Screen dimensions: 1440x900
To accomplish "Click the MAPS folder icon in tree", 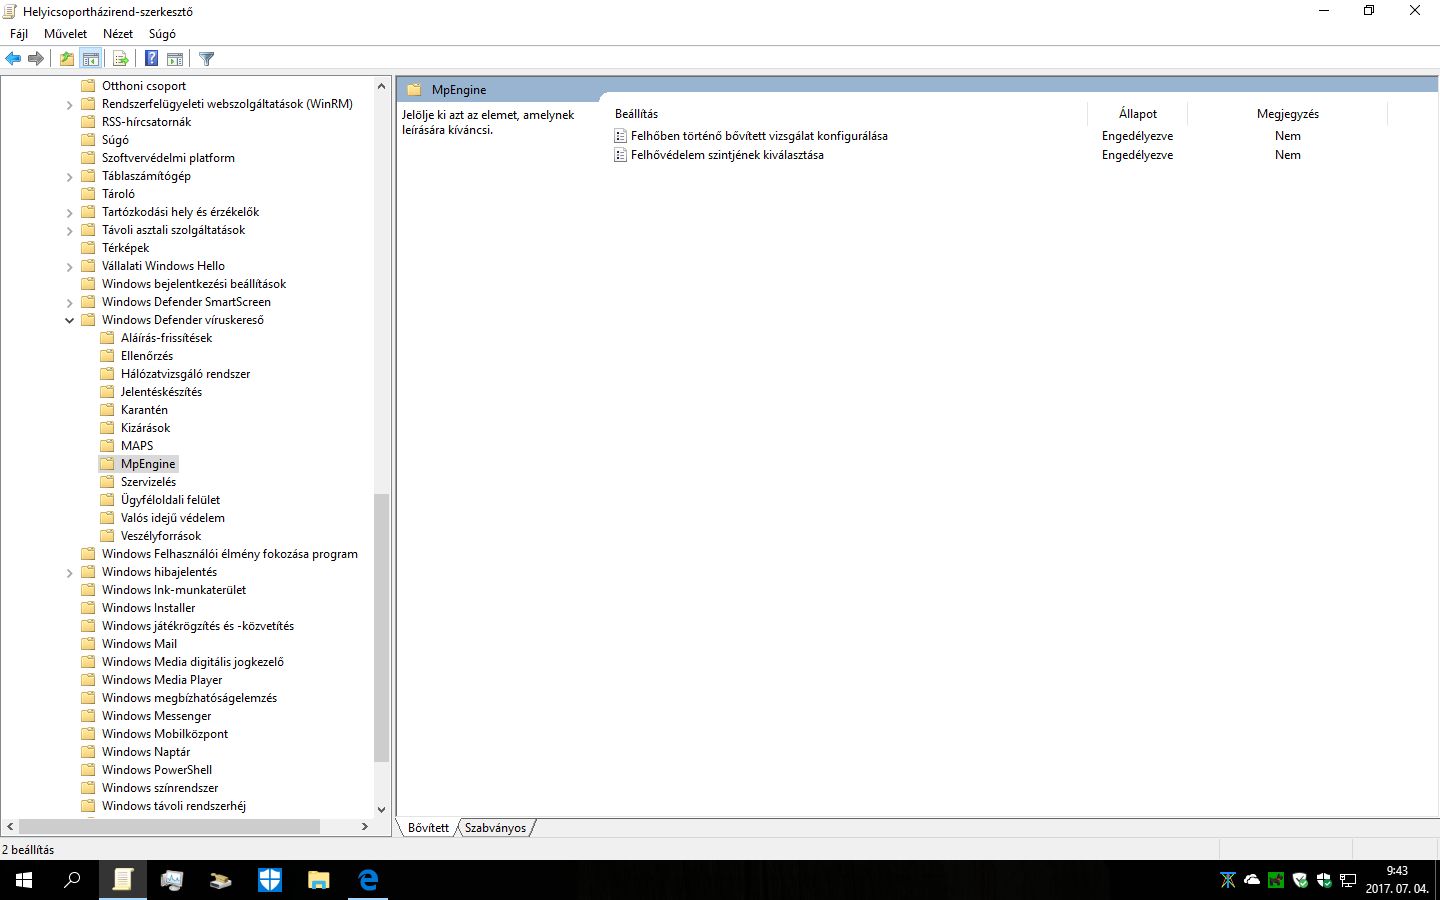I will (x=107, y=446).
